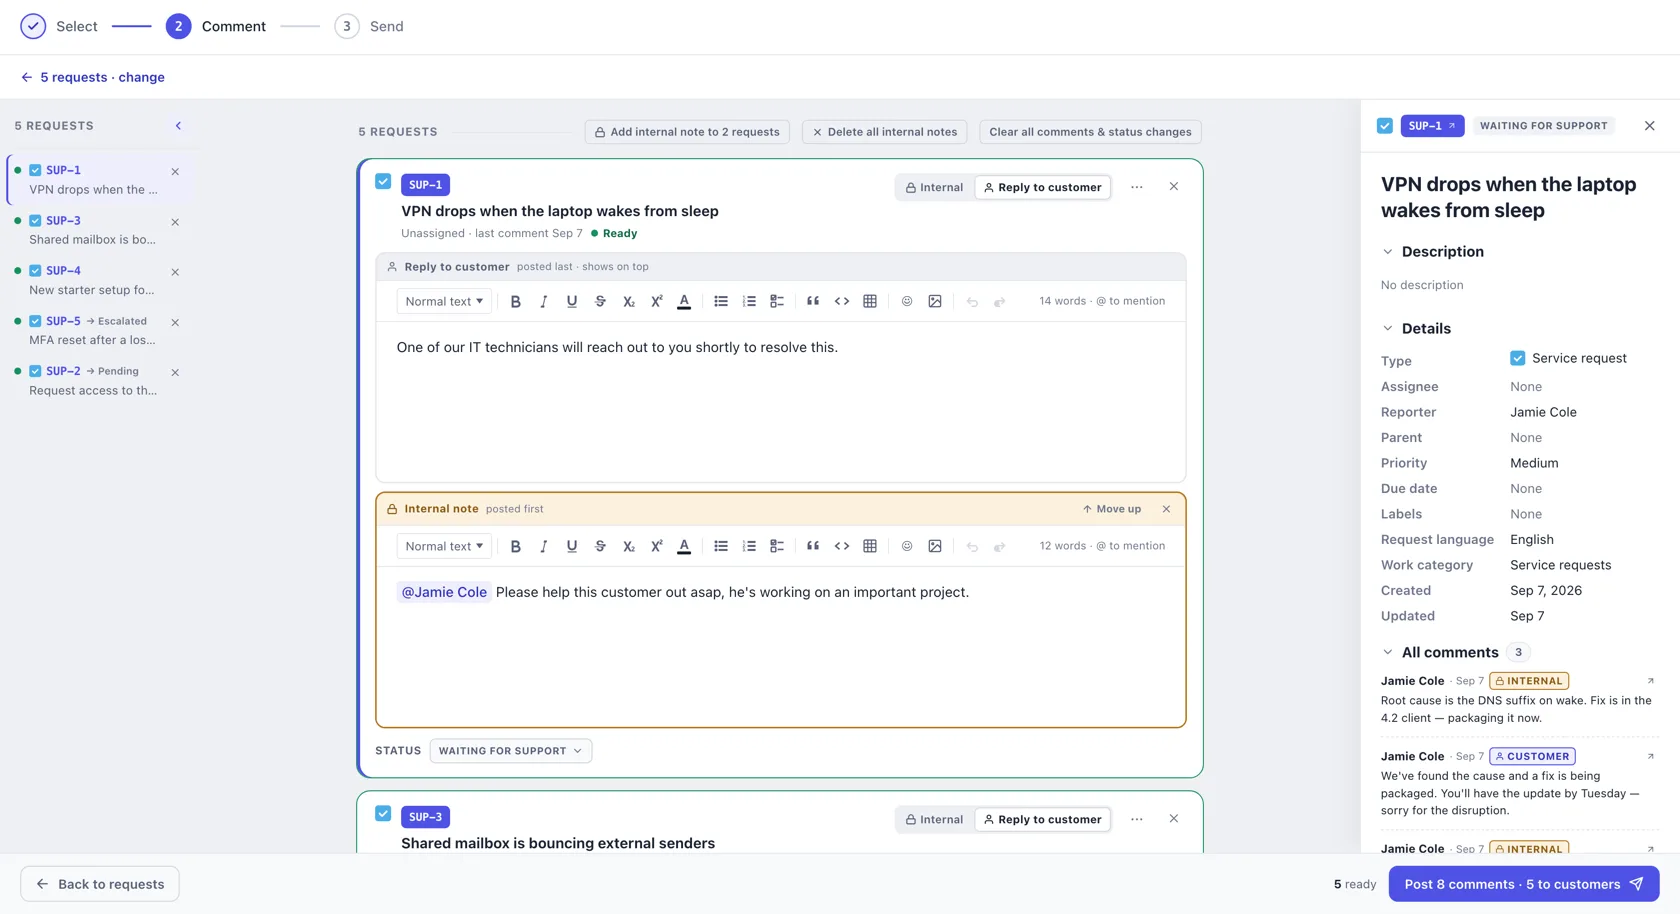Open Normal text style dropdown in reply editor

(444, 301)
